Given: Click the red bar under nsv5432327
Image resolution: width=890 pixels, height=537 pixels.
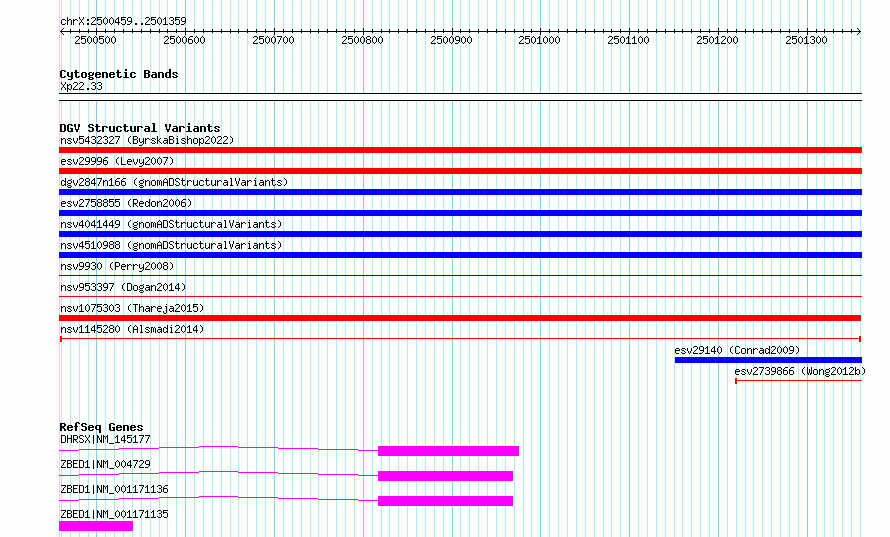Looking at the screenshot, I should (x=460, y=150).
